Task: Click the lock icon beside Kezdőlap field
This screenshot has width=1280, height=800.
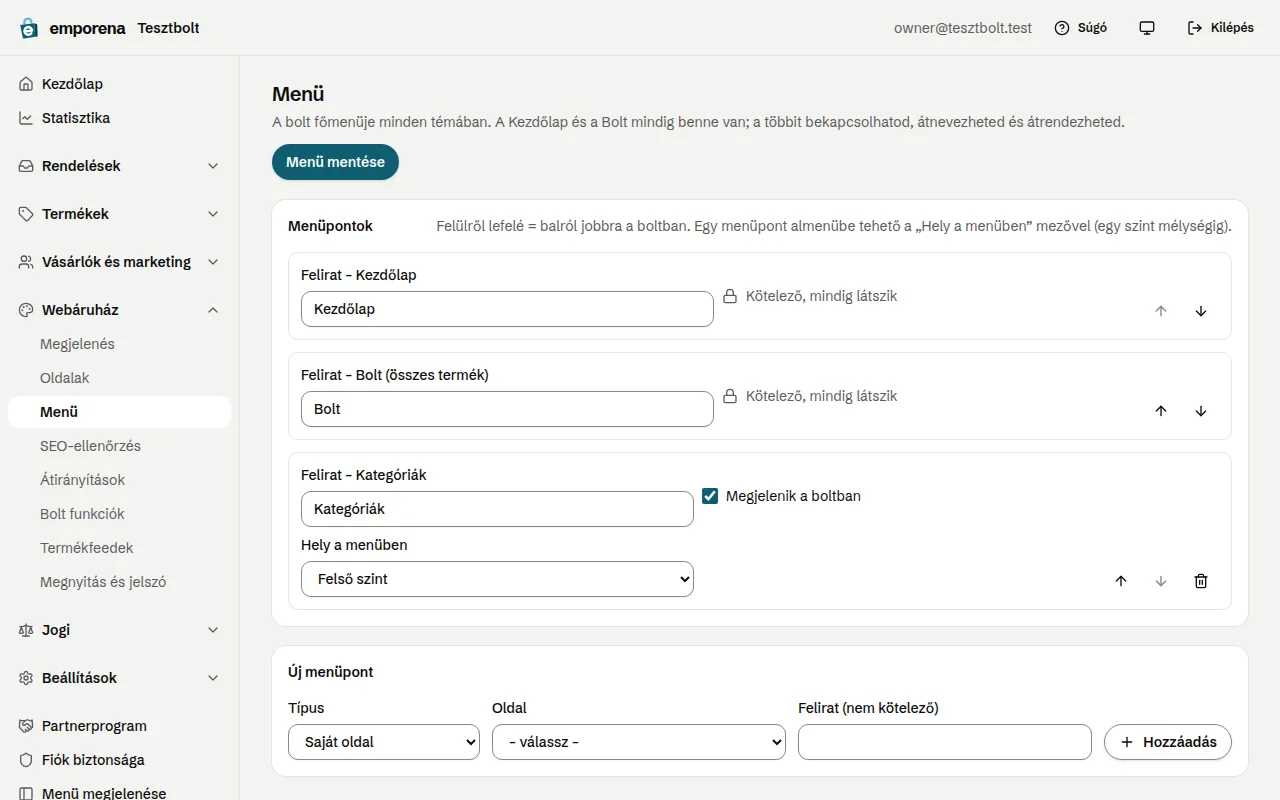Action: coord(730,296)
